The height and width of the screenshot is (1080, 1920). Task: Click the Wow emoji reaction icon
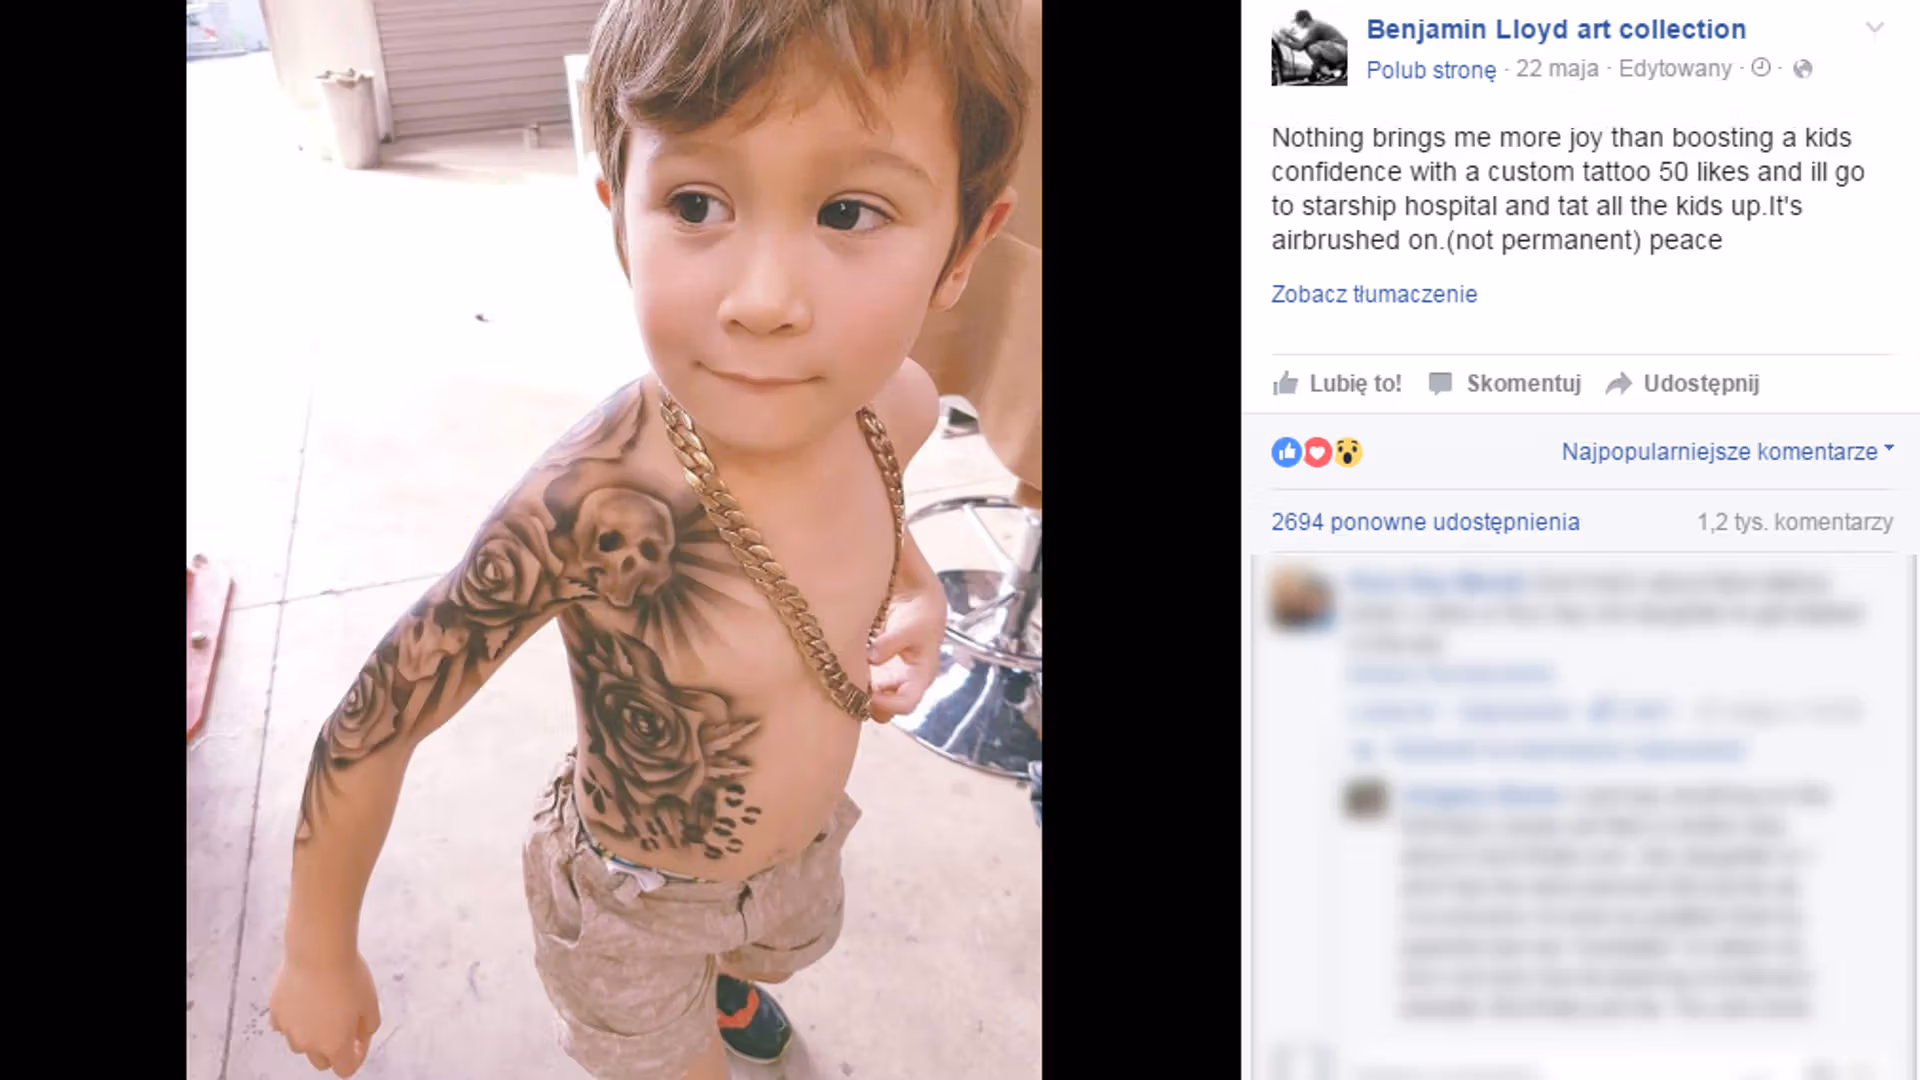1348,452
